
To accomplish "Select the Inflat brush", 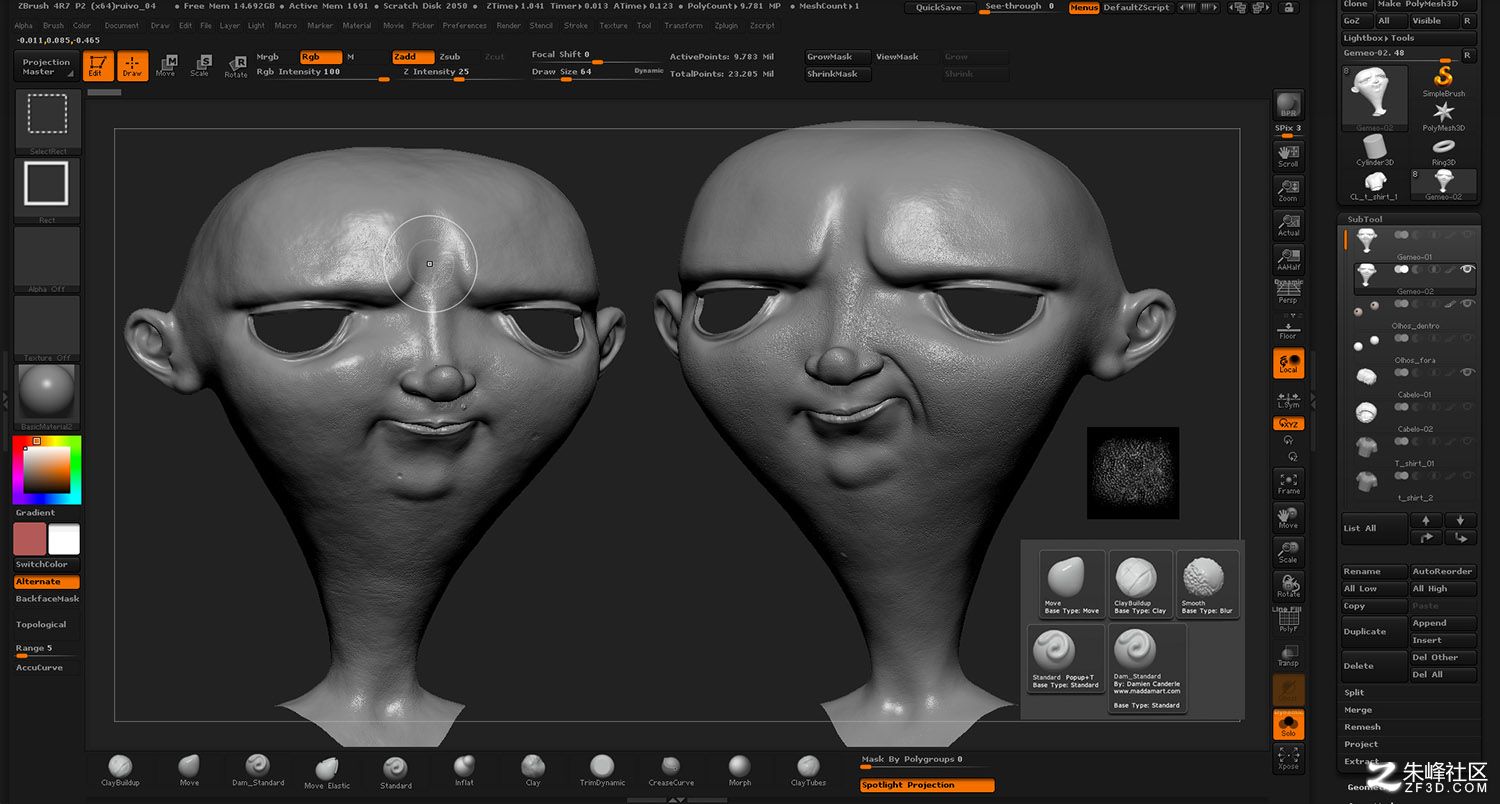I will [464, 771].
